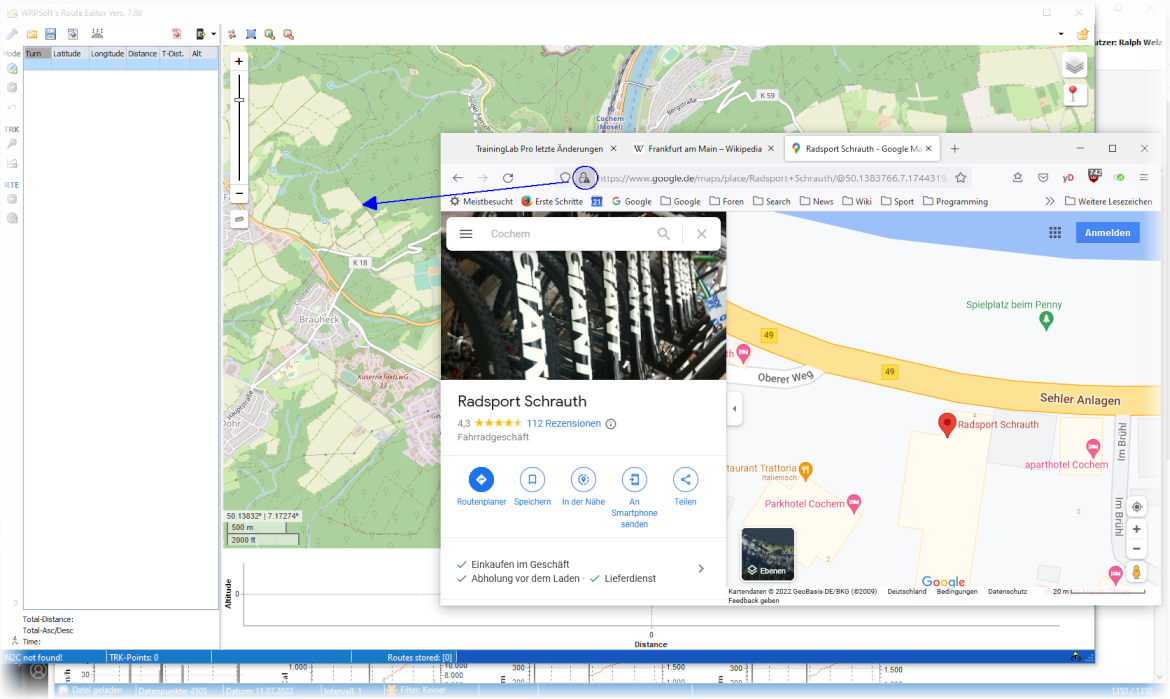
Task: Zoom in on the Route Editor map
Action: (x=239, y=62)
